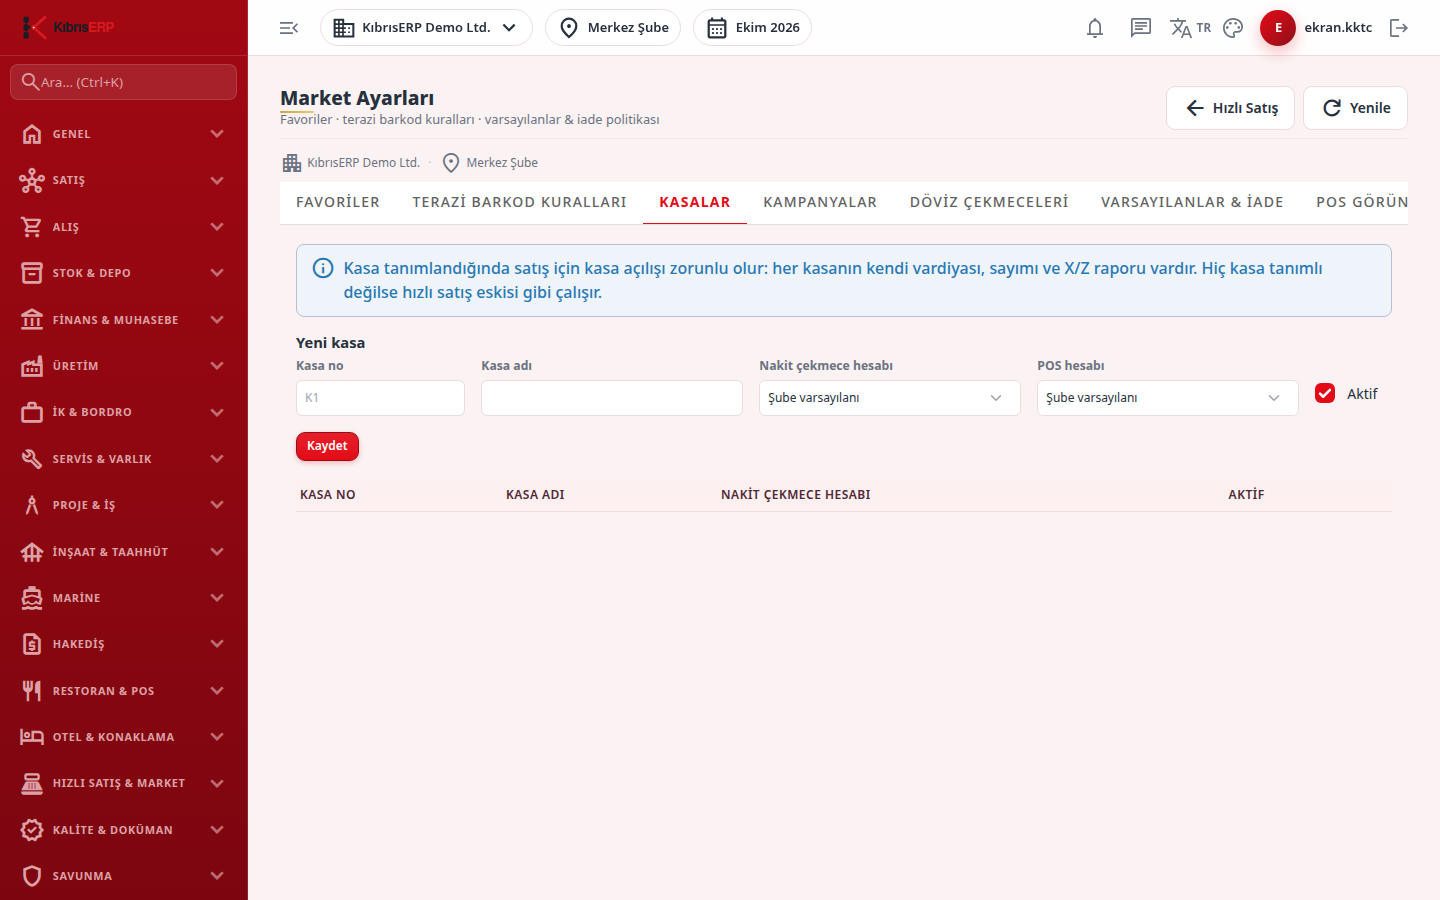The height and width of the screenshot is (900, 1440).
Task: Open the DÖVİZ ÇEKMECELERİ tab
Action: pyautogui.click(x=989, y=202)
